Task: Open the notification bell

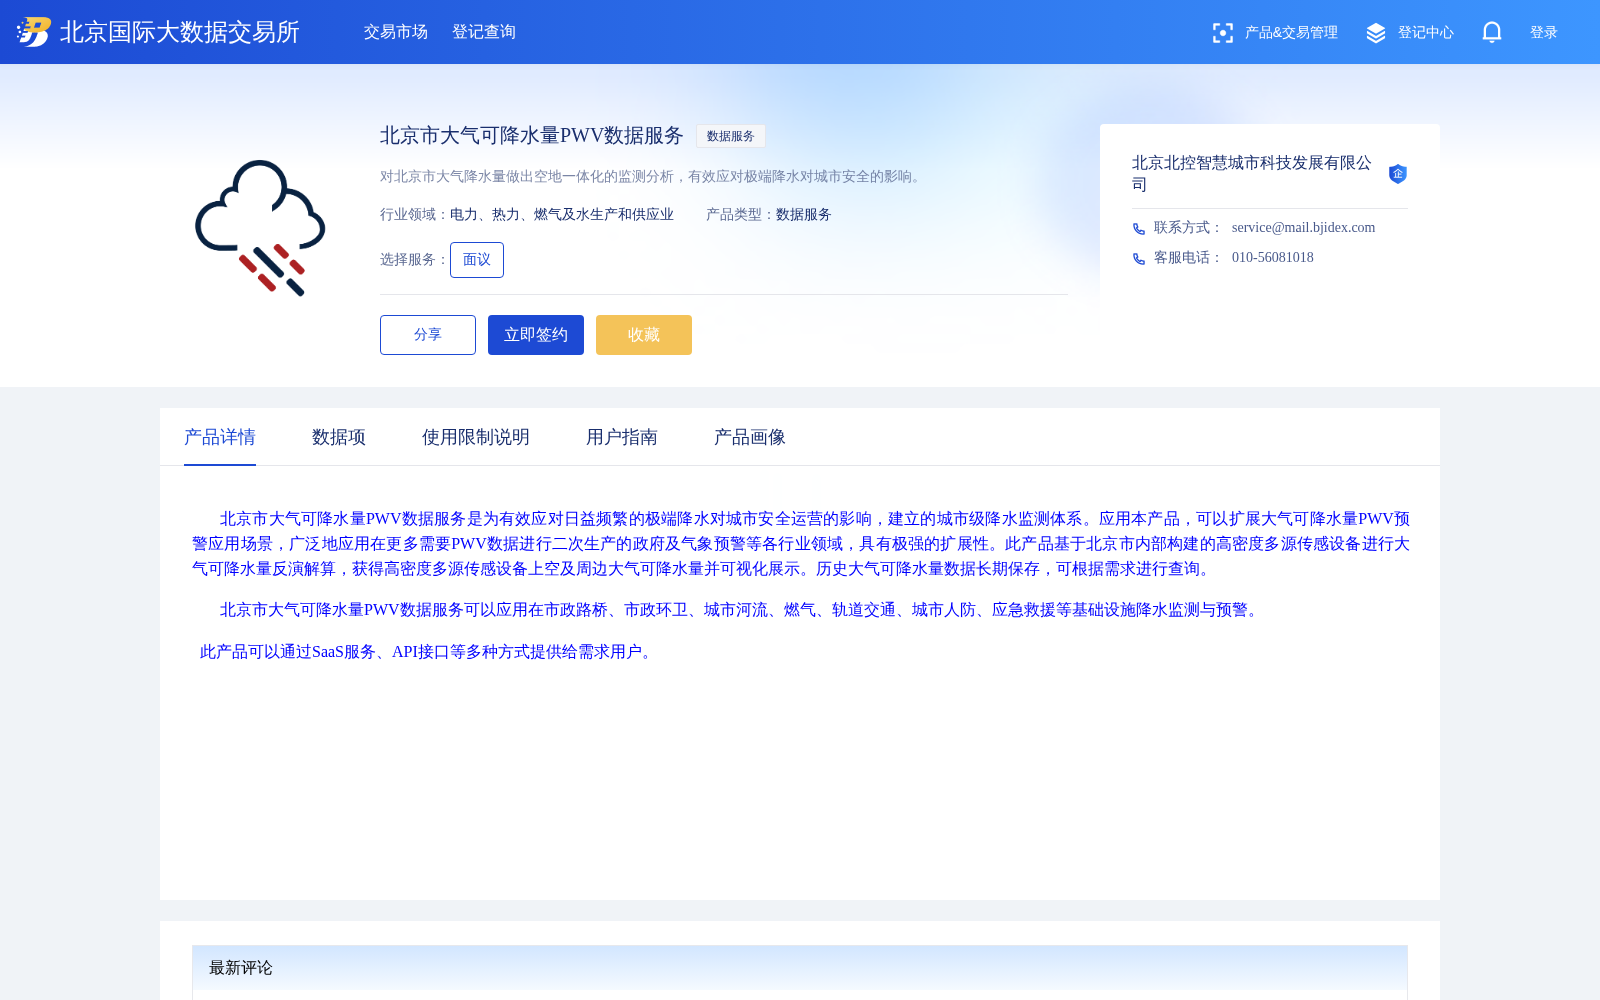Action: pos(1492,33)
